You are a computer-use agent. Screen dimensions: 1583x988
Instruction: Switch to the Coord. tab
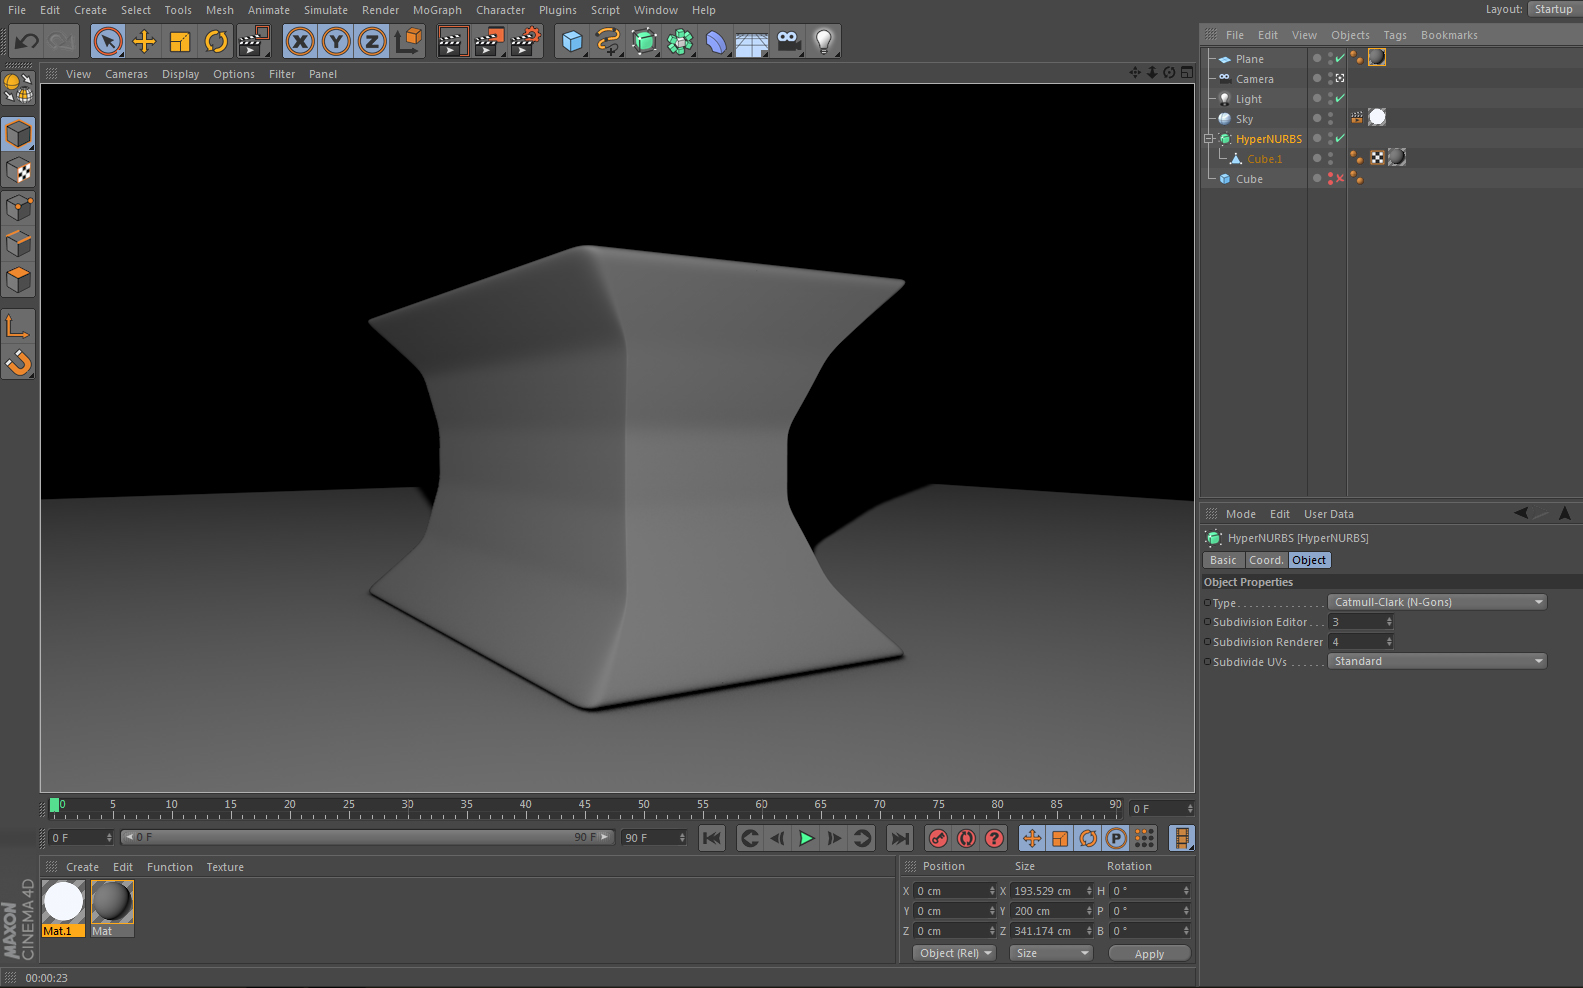(x=1266, y=561)
